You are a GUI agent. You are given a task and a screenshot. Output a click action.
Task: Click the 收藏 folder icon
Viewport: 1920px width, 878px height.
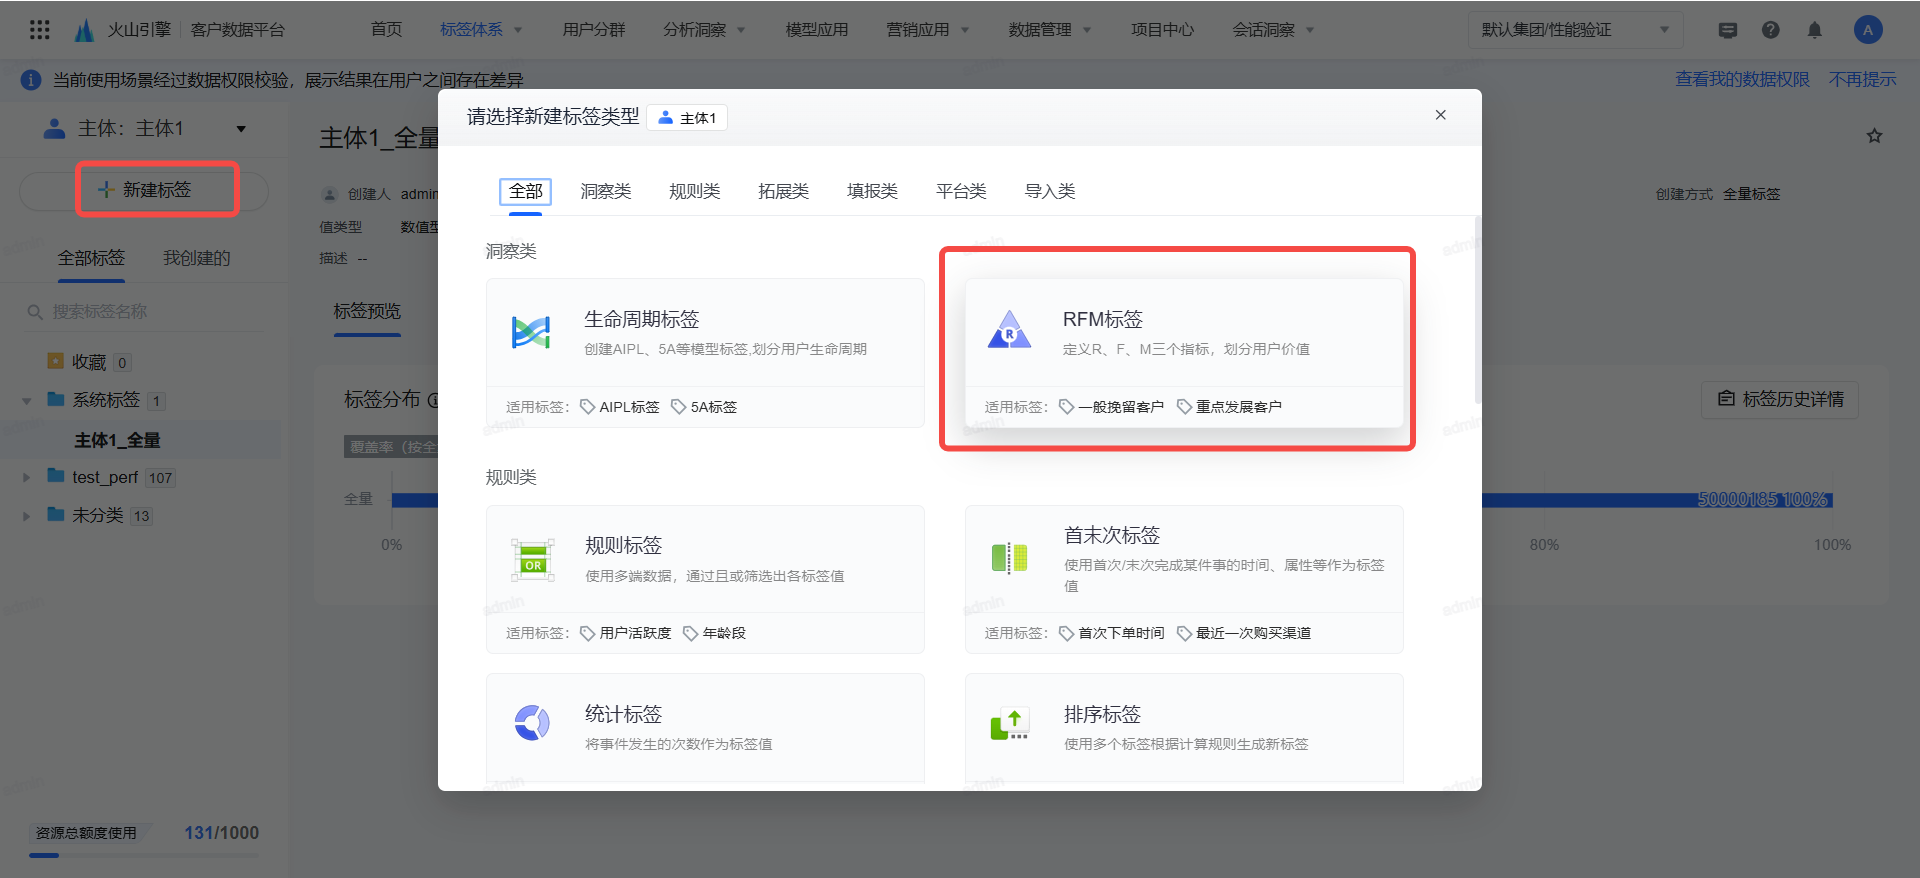coord(56,360)
